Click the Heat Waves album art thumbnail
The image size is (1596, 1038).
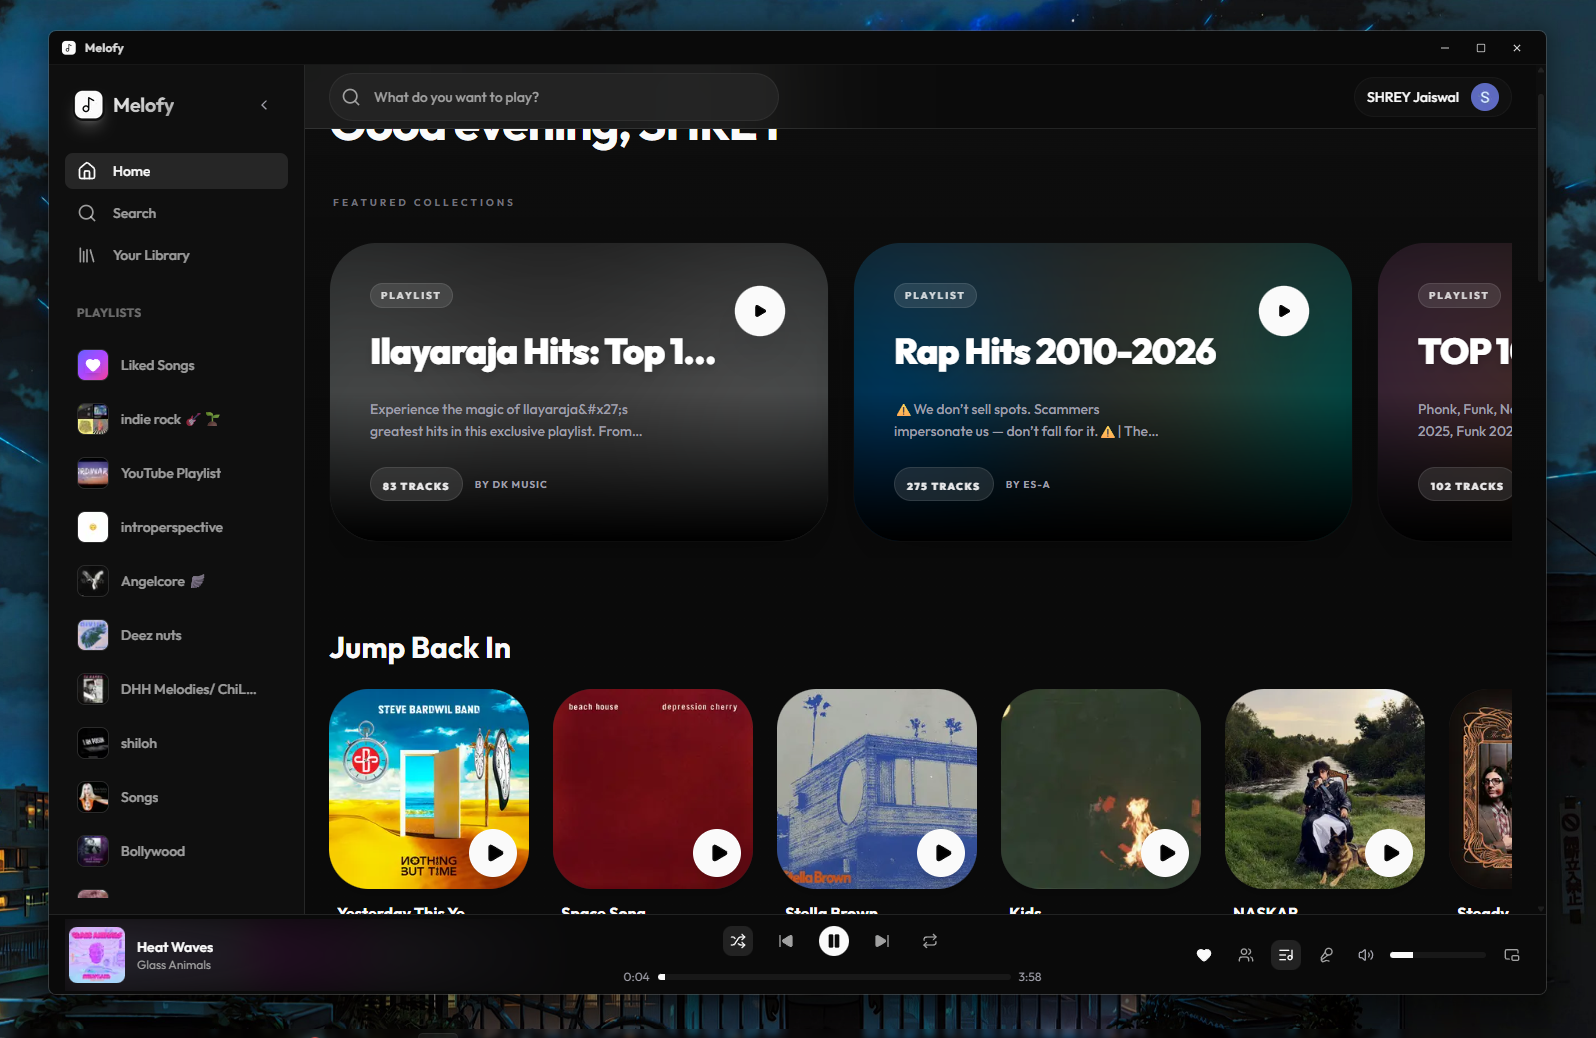tap(97, 955)
